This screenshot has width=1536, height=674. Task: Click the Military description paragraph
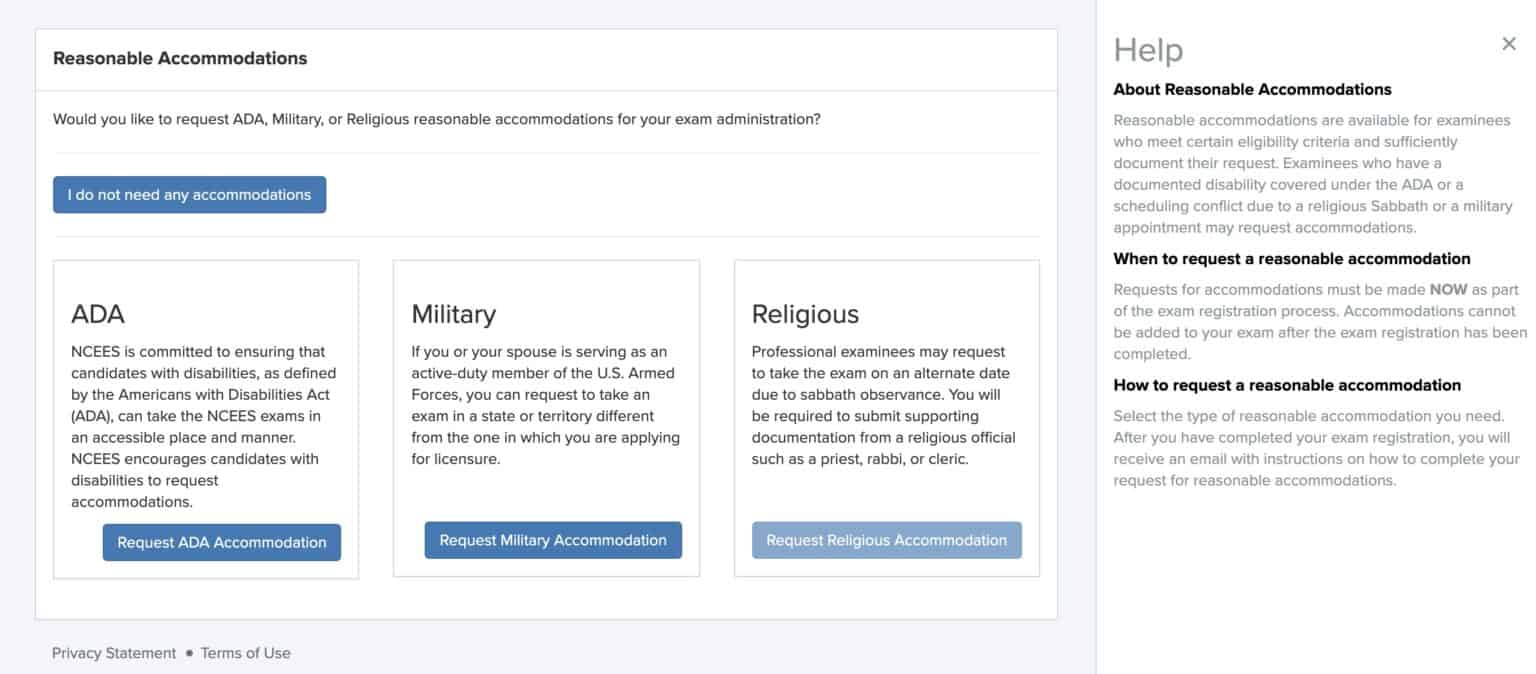545,405
